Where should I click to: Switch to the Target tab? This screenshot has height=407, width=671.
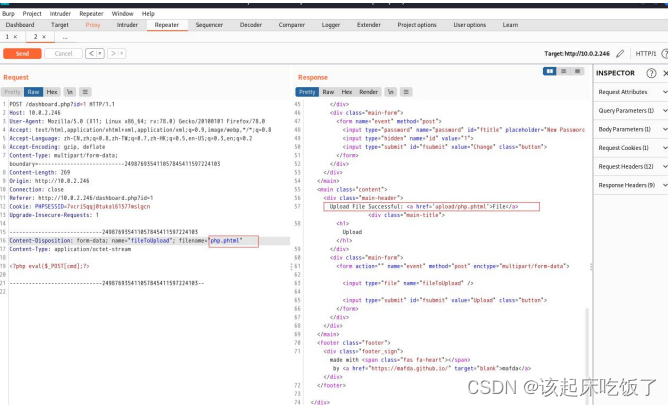[60, 25]
